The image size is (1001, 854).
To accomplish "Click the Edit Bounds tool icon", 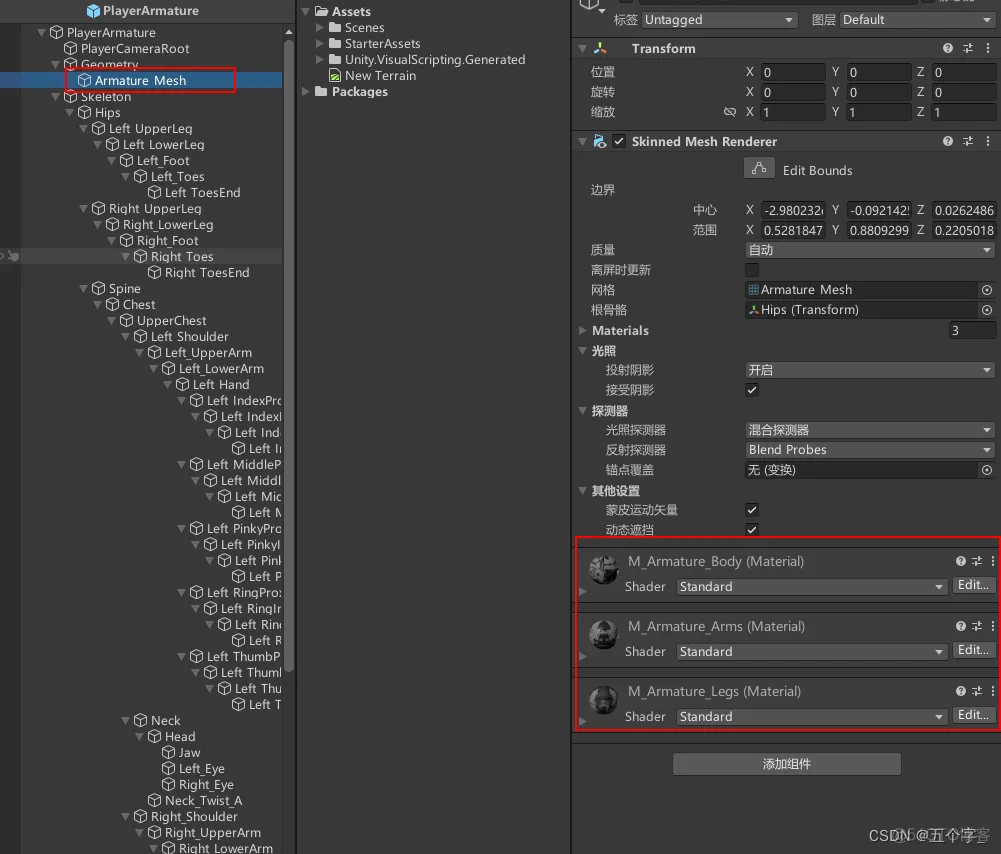I will coord(759,169).
